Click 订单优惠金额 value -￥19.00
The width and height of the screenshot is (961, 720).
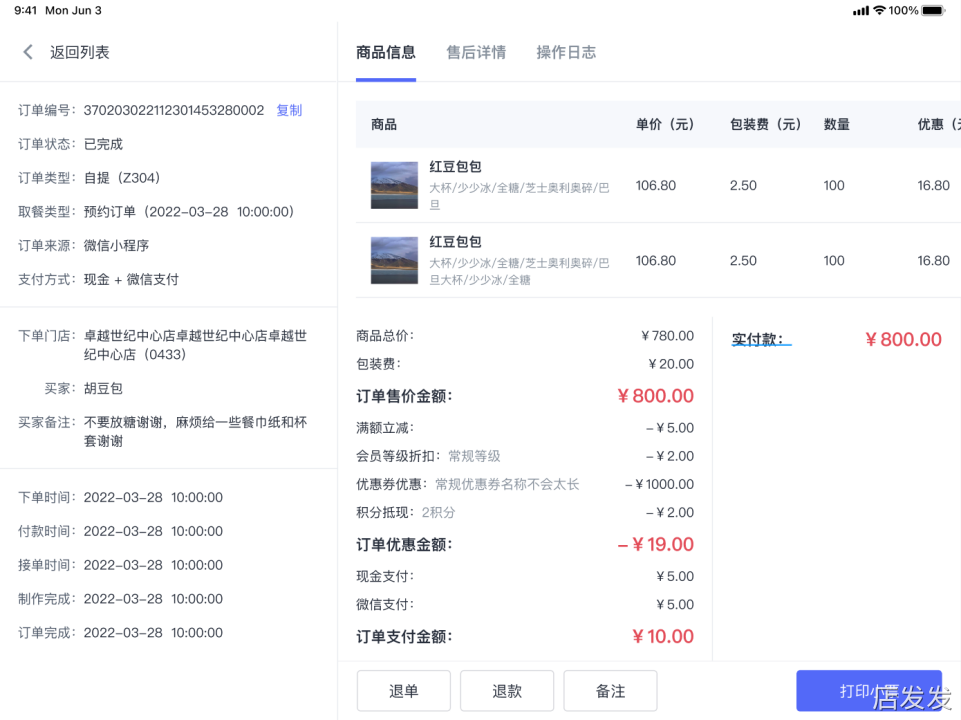click(x=656, y=544)
